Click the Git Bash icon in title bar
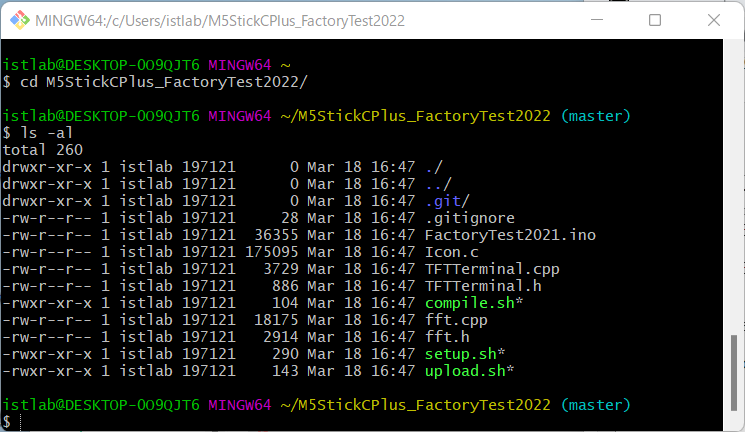This screenshot has width=745, height=432. pos(18,20)
